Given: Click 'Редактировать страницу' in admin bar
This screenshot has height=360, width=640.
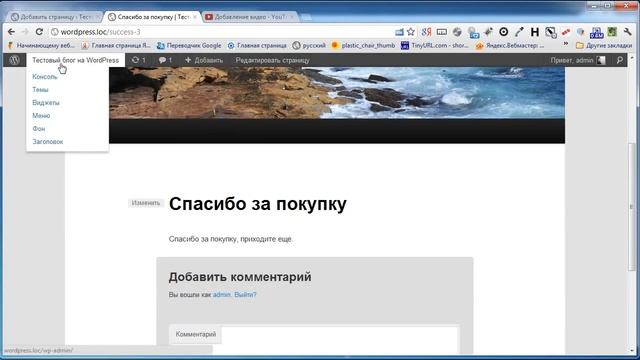Looking at the screenshot, I should pos(272,60).
